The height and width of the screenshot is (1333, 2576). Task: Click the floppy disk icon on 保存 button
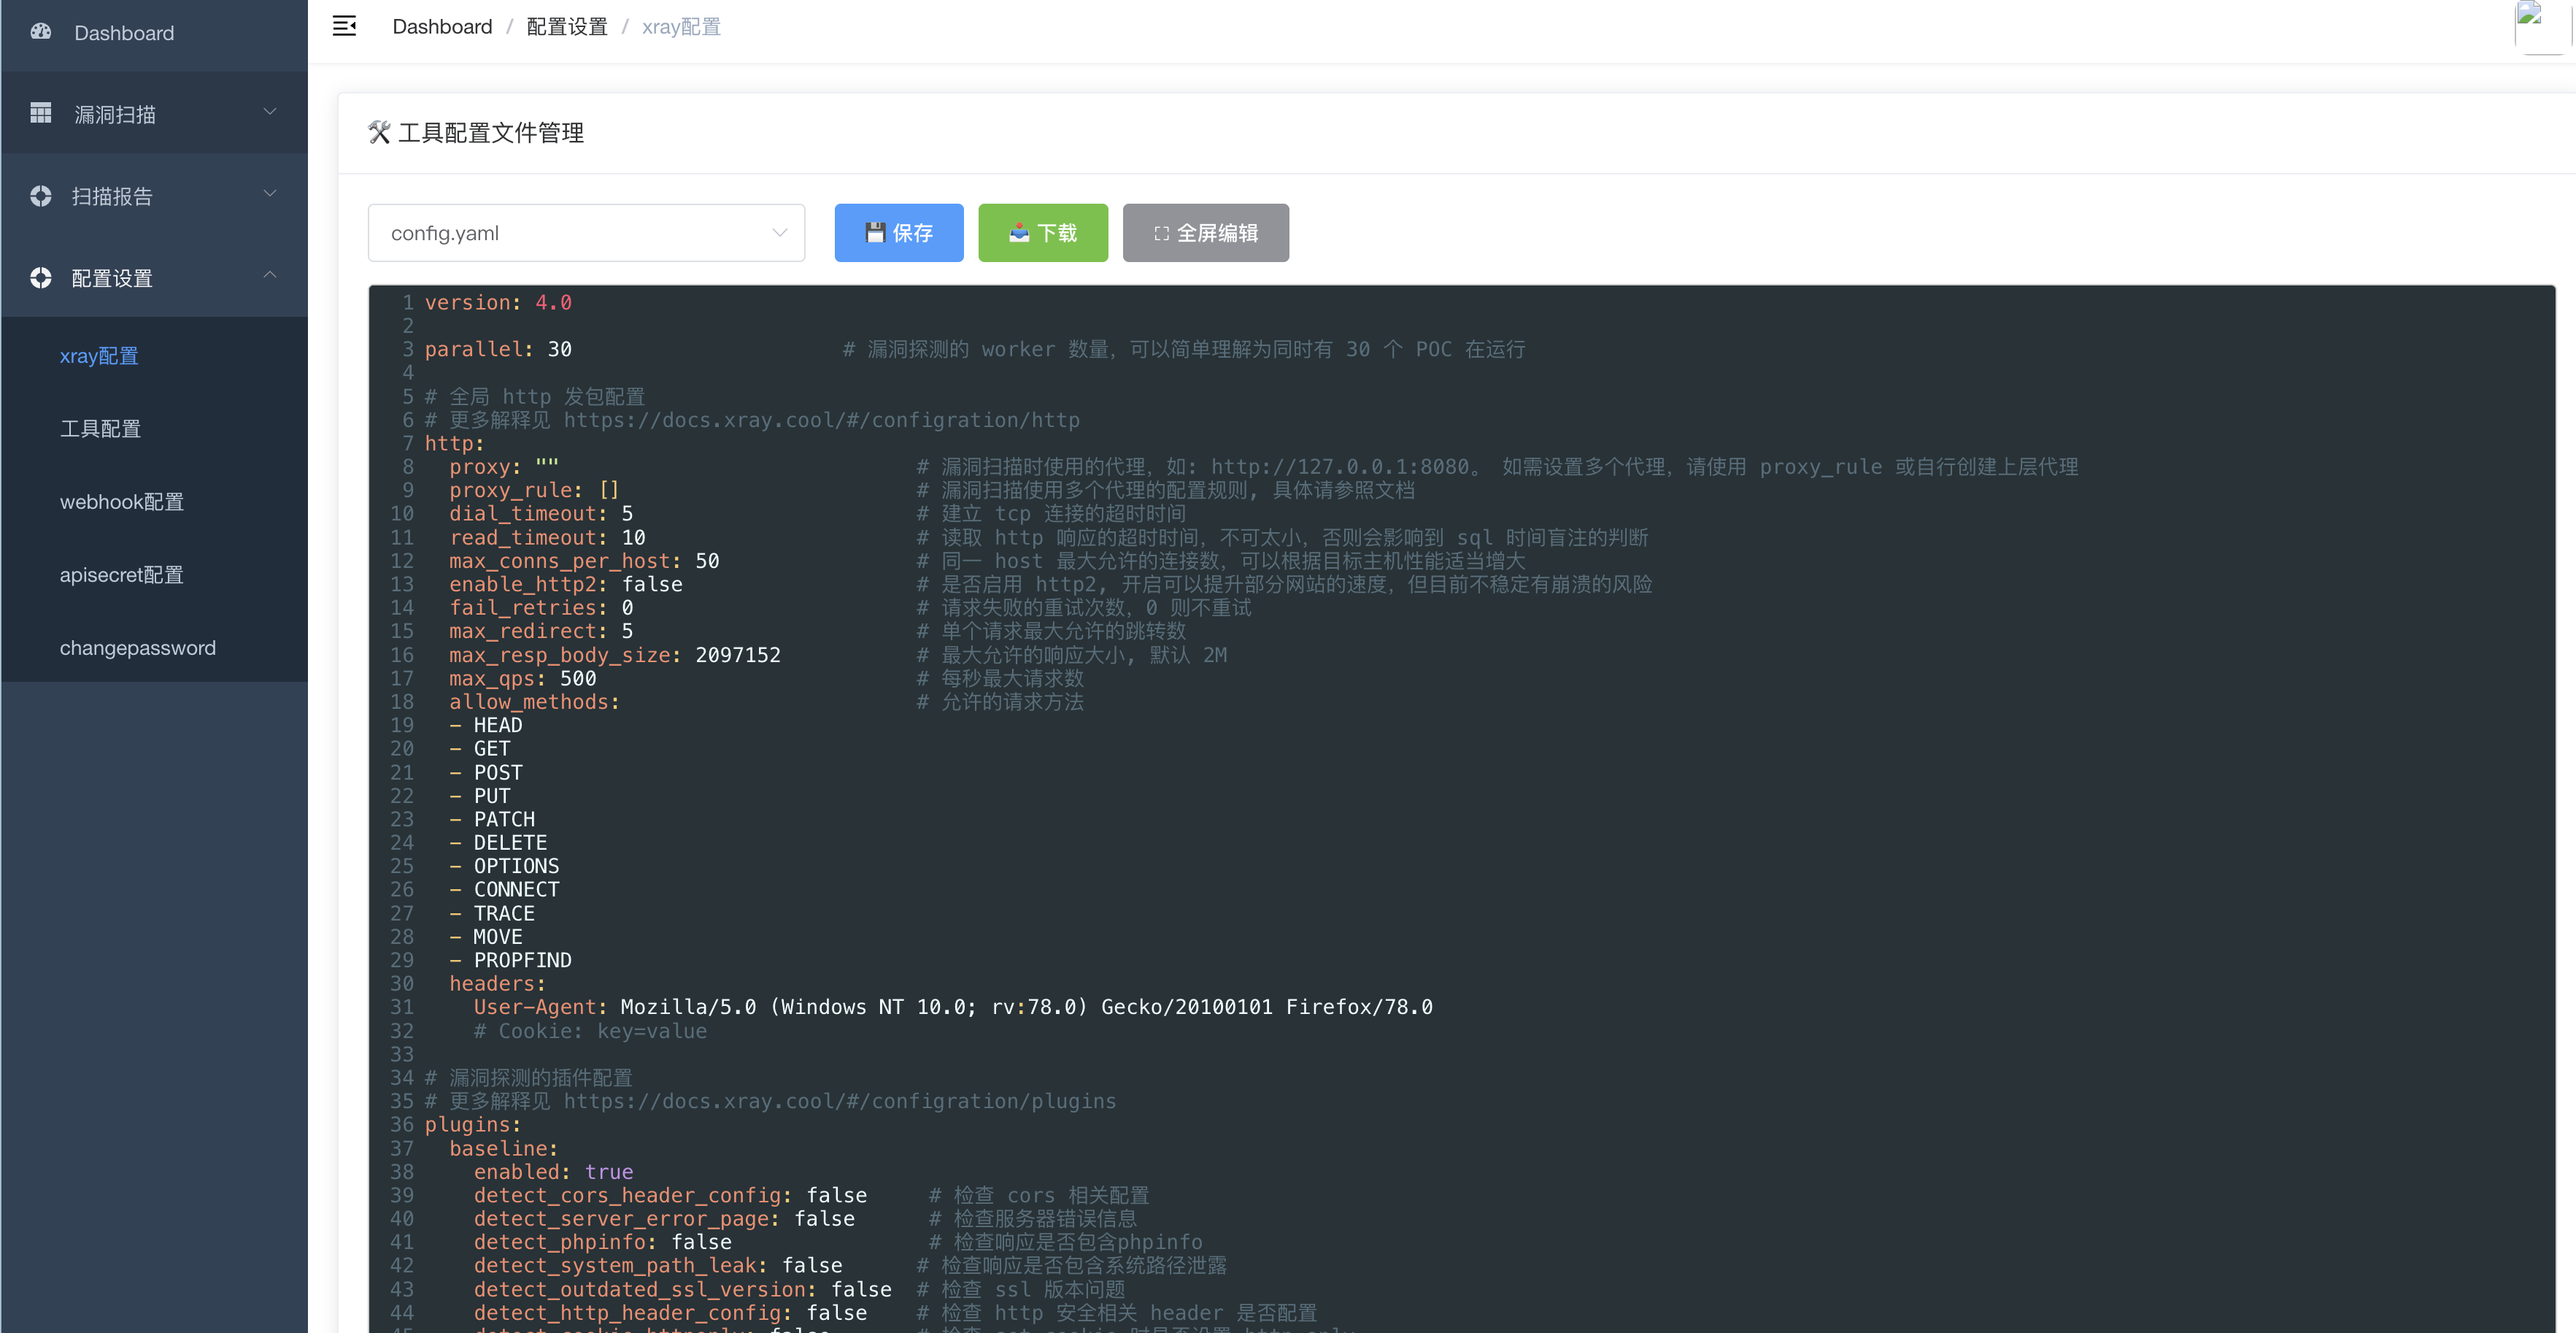coord(875,233)
